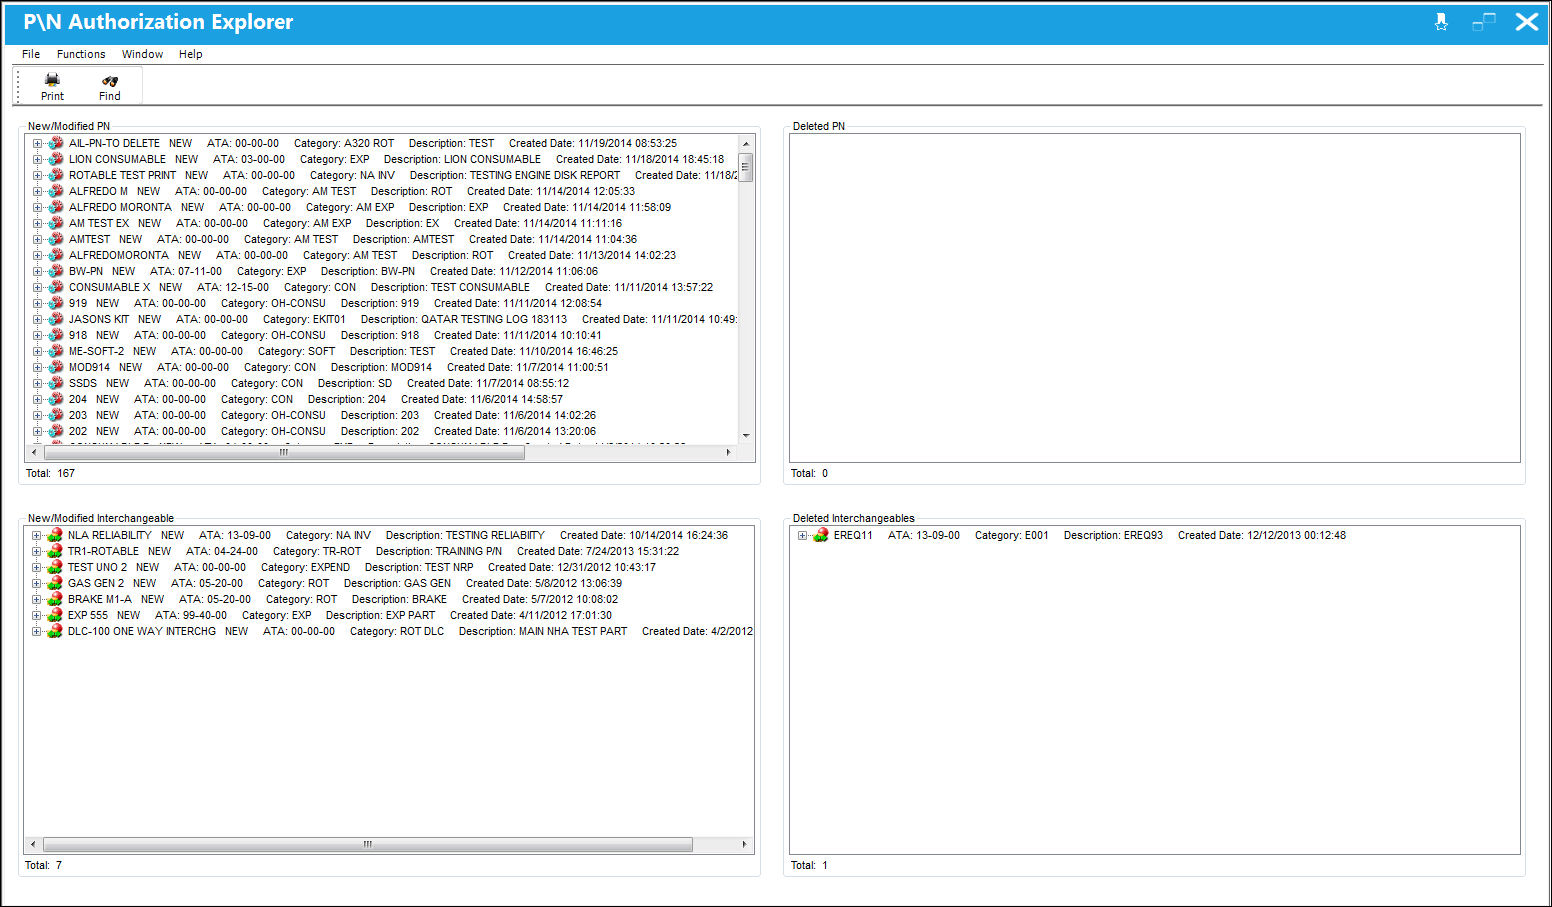Viewport: 1552px width, 907px height.
Task: Open the Window menu
Action: pos(142,54)
